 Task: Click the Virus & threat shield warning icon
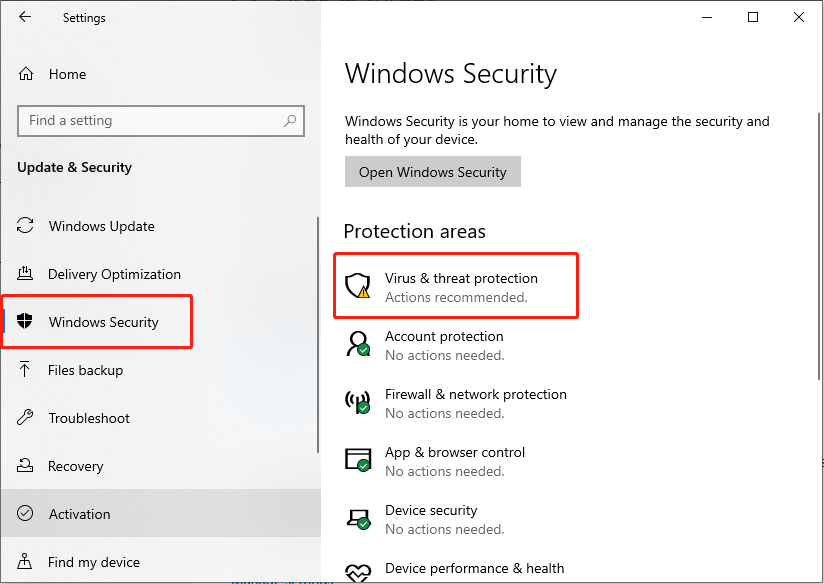(x=357, y=285)
